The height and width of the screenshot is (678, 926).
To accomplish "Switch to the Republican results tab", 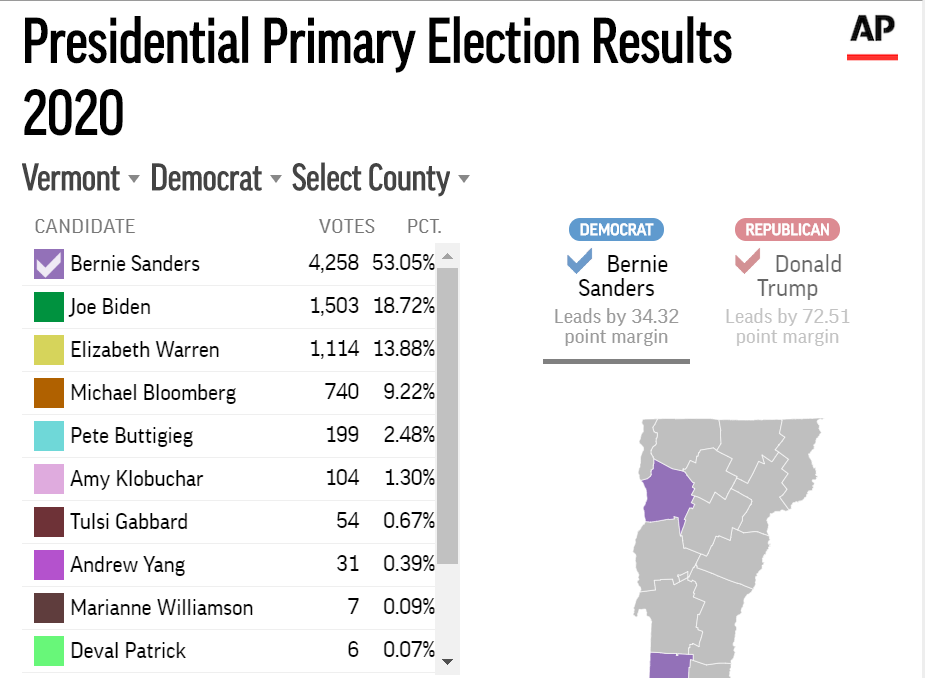I will point(787,229).
